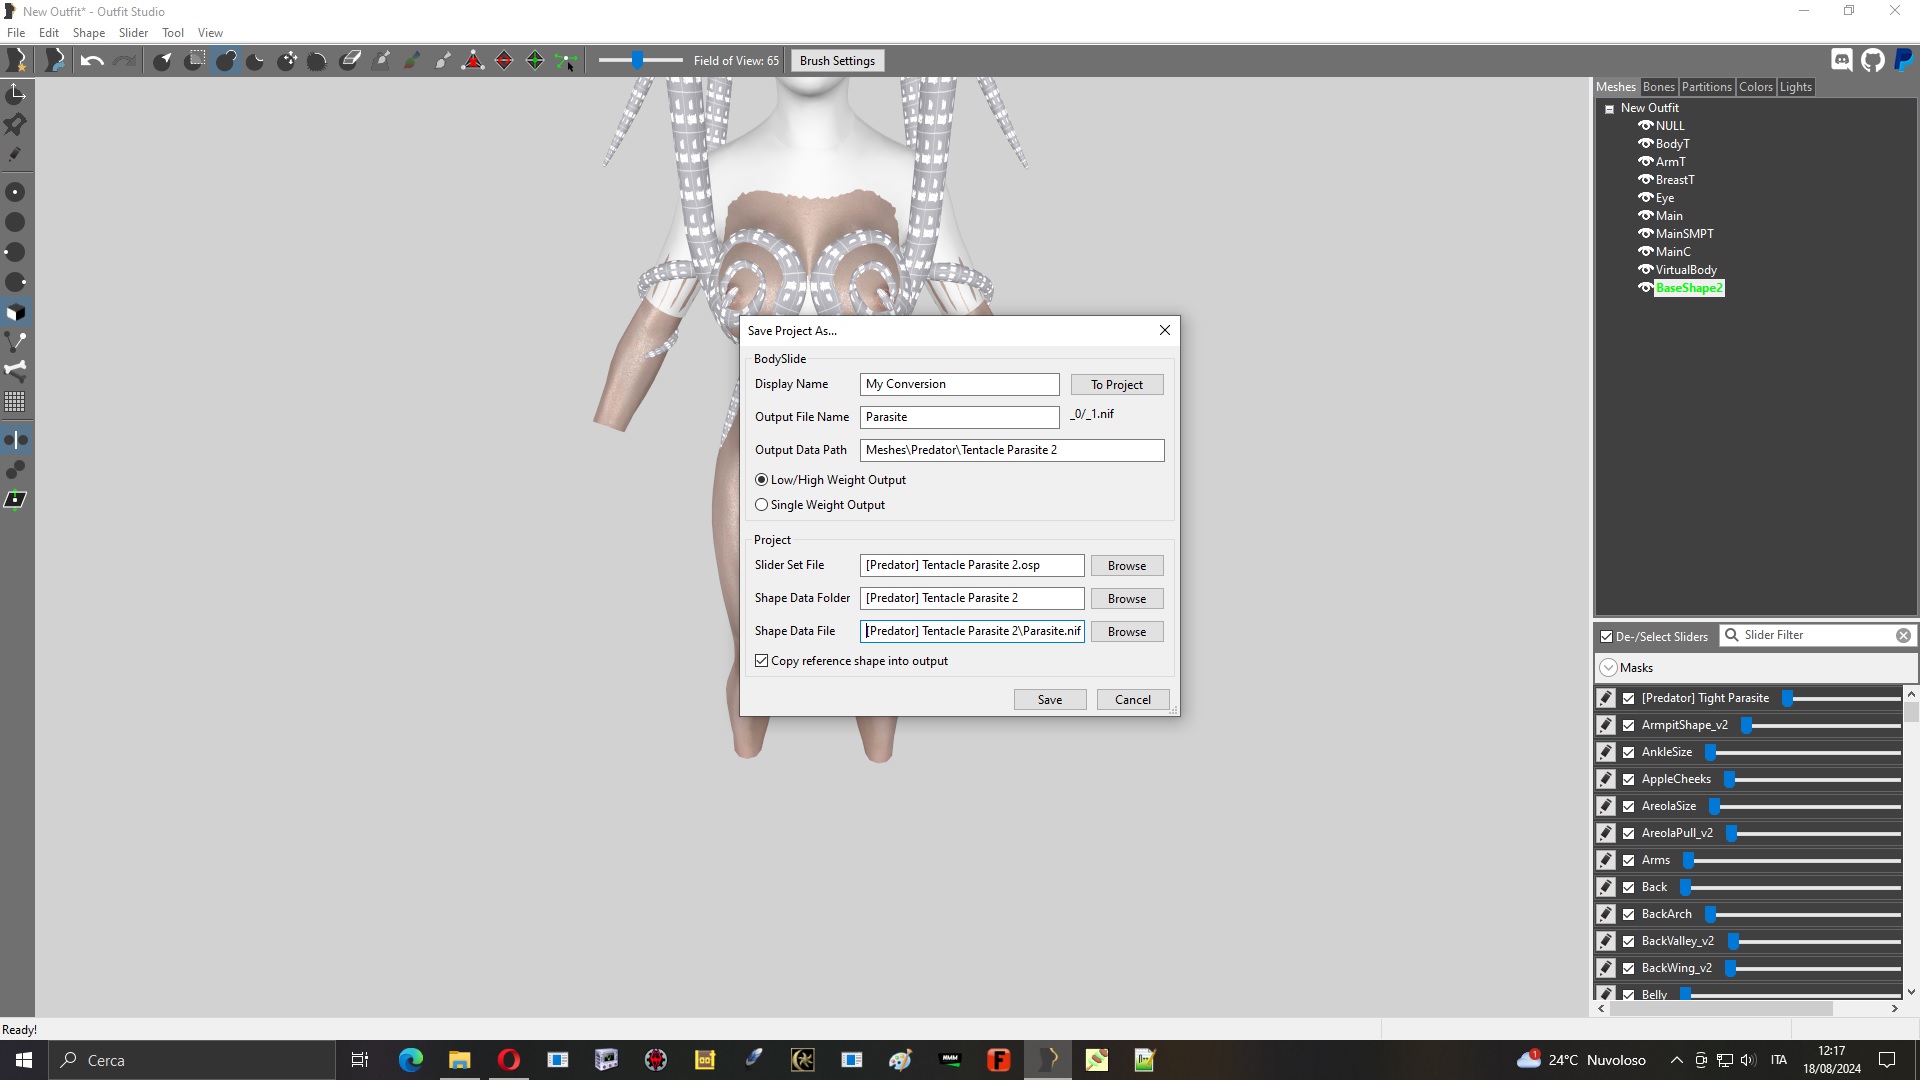Select Low/High Weight Output radio button
The height and width of the screenshot is (1080, 1920).
click(762, 480)
